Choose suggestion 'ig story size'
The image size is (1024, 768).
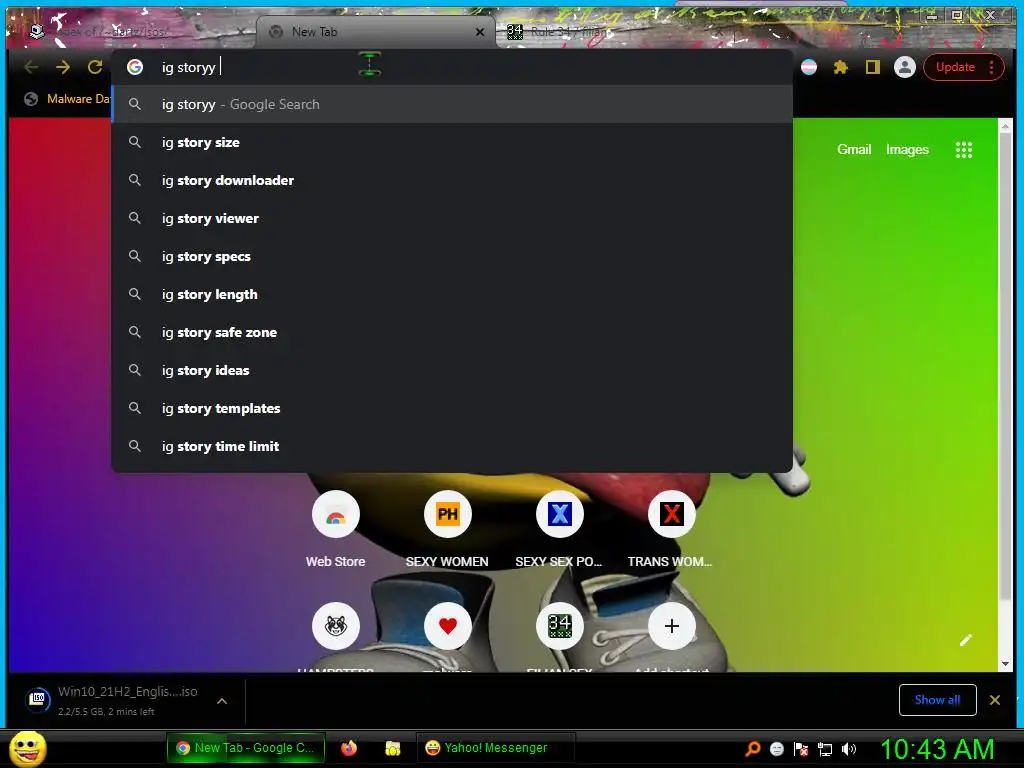(452, 142)
